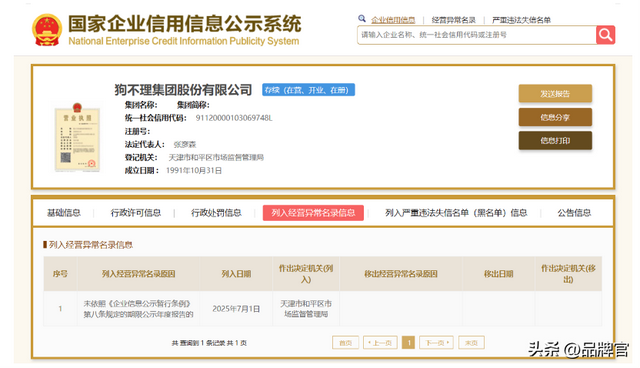Click the 上一页 pagination button
The width and height of the screenshot is (640, 368).
380,343
